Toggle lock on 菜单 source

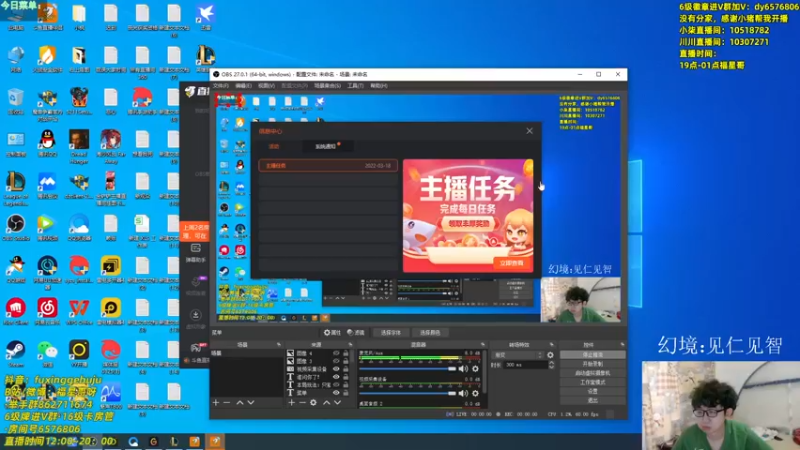[346, 393]
